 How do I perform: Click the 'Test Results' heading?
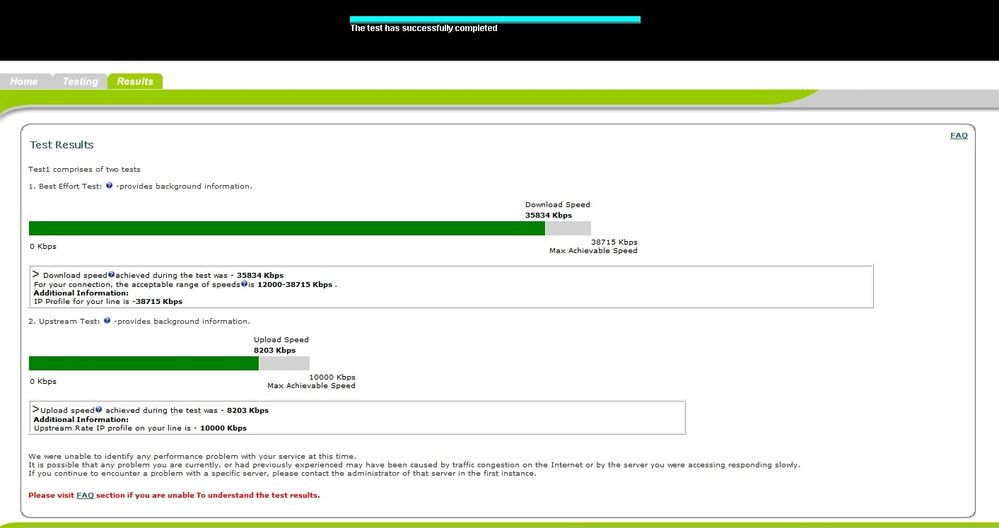(62, 145)
